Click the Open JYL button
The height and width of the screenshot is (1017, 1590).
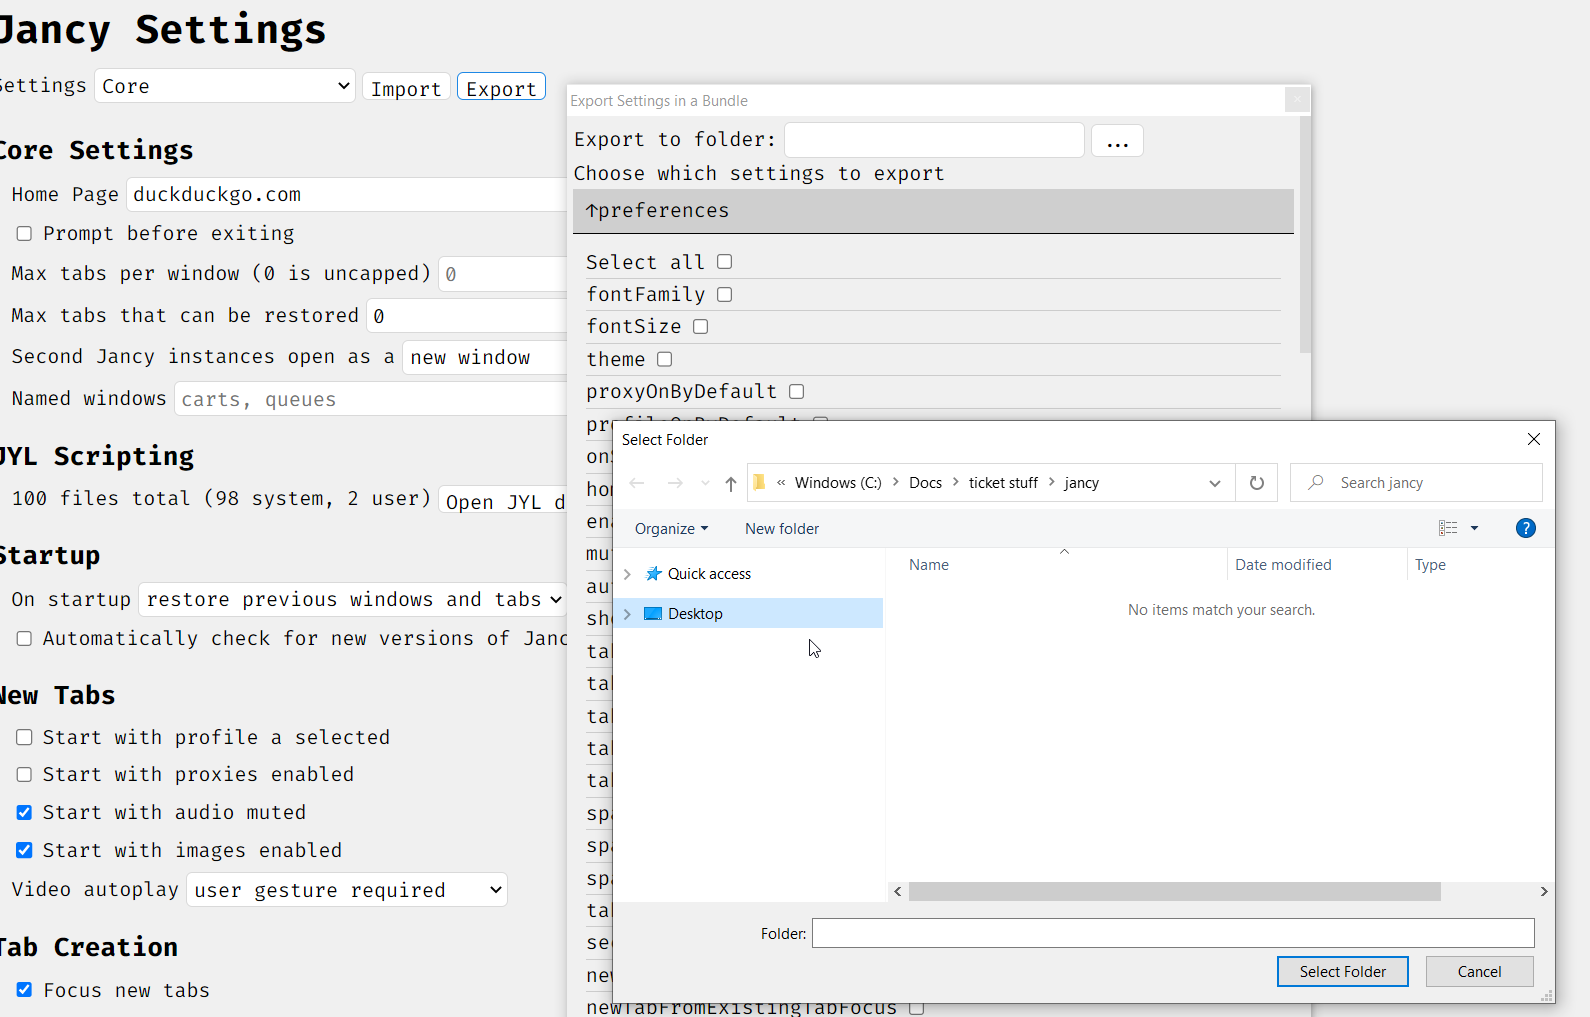(503, 501)
